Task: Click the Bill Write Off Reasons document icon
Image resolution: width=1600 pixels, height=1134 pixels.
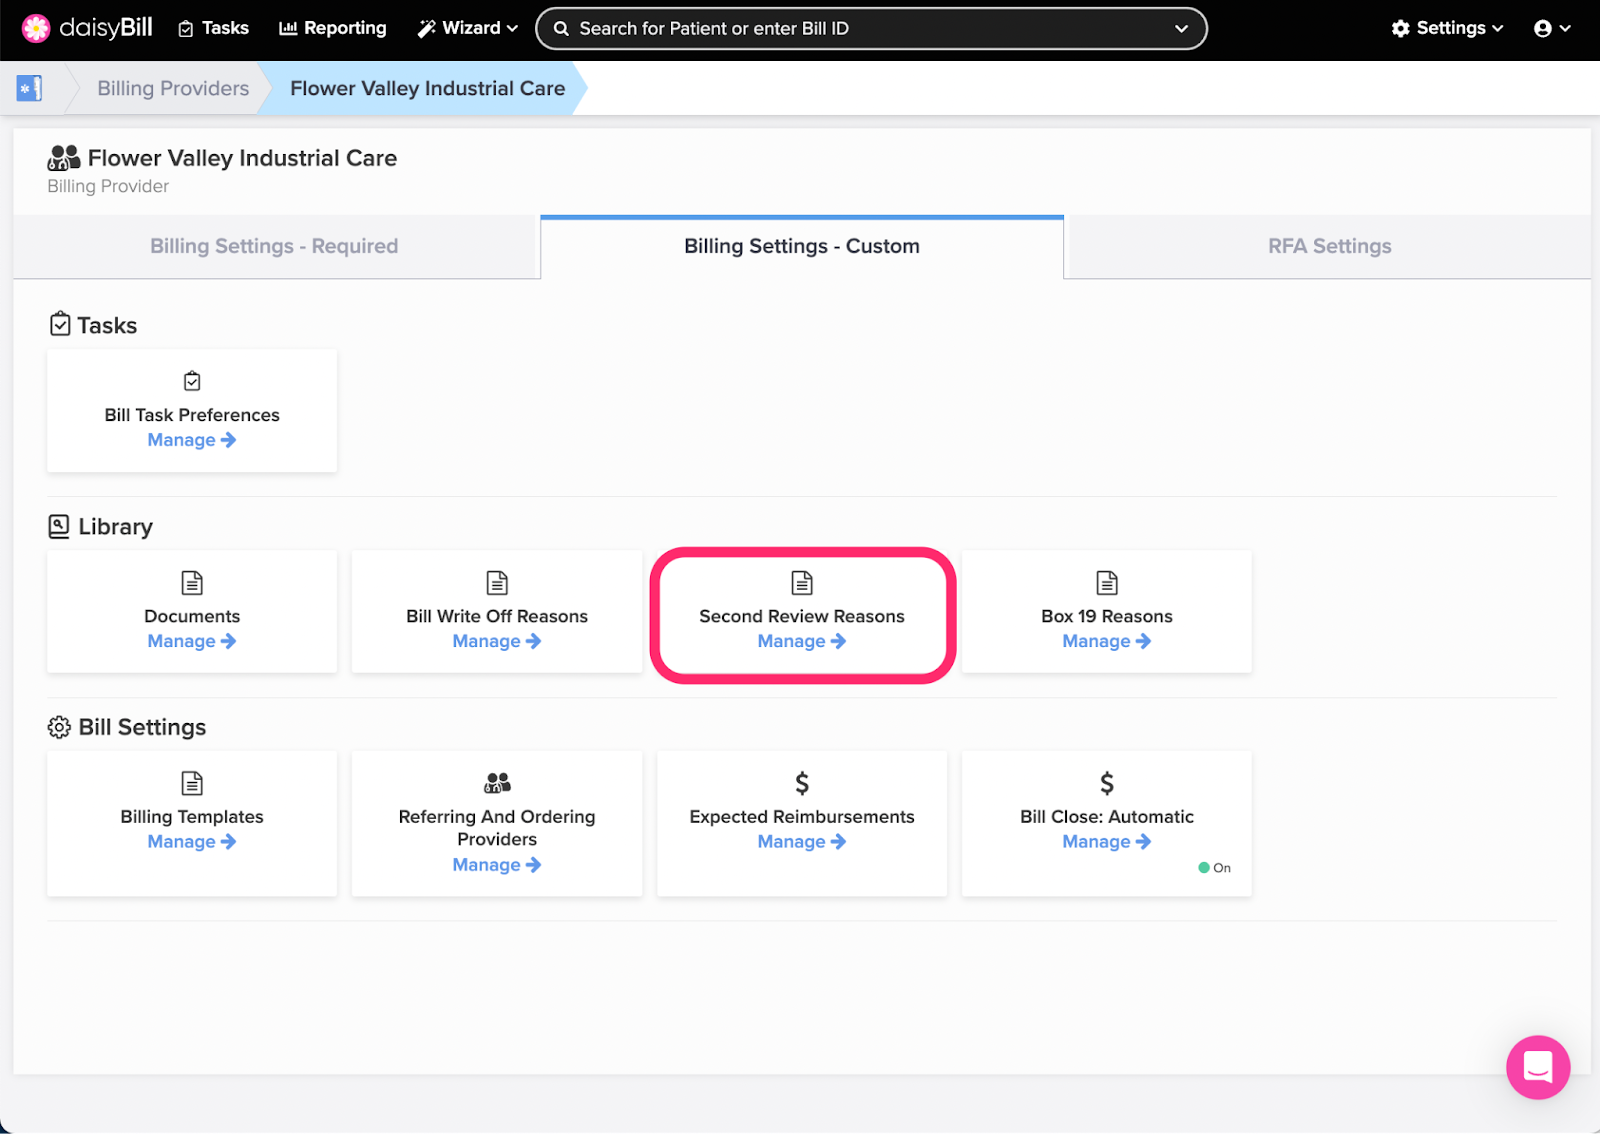Action: pos(497,582)
